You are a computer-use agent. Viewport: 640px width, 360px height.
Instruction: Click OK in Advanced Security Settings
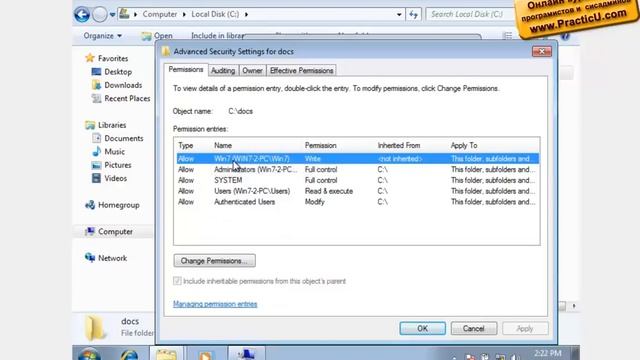click(422, 329)
